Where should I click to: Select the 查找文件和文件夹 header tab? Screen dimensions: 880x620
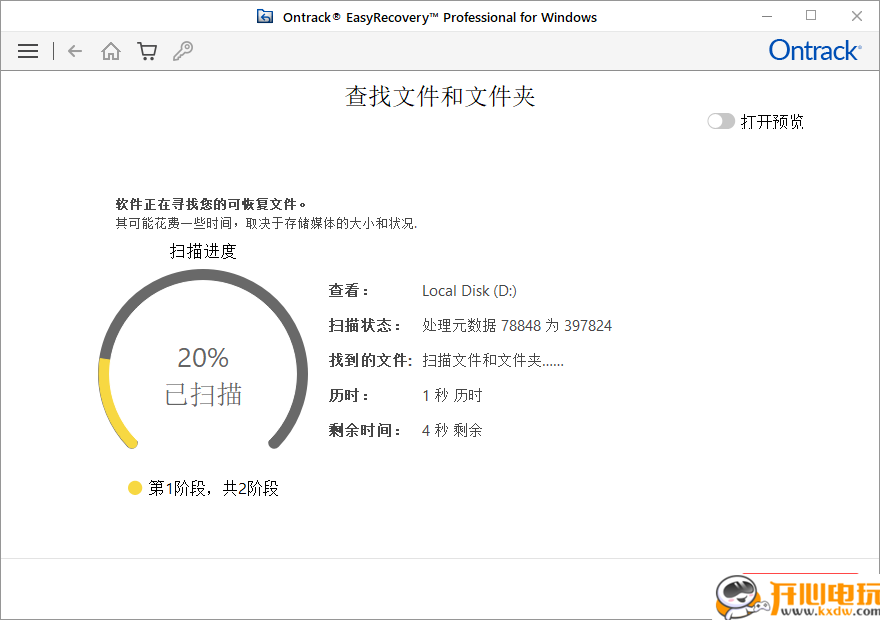coord(439,96)
